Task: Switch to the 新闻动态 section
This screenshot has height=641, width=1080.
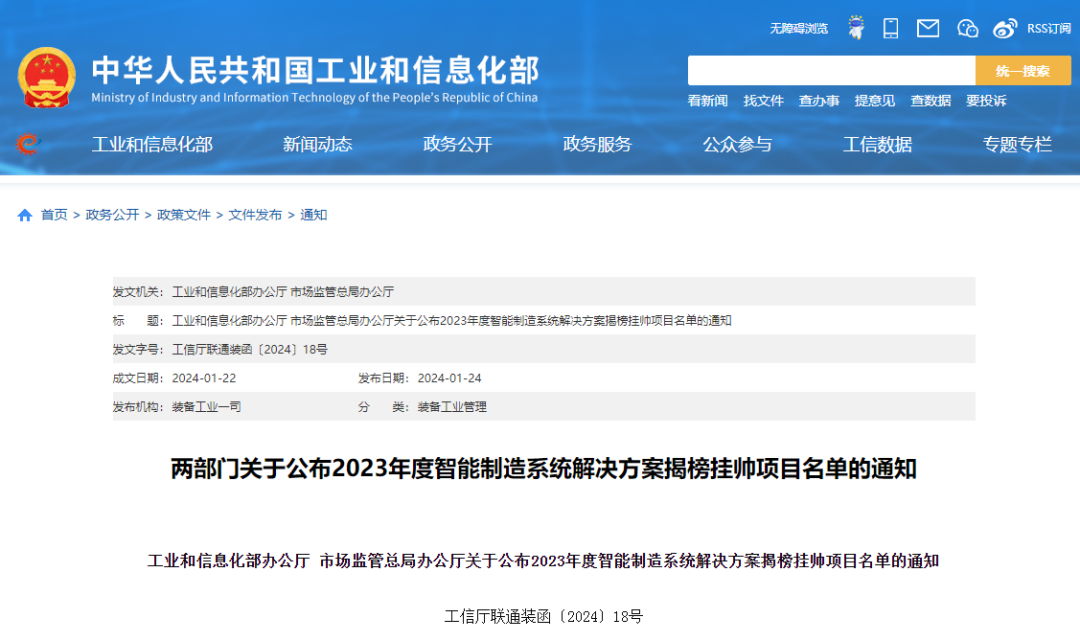Action: coord(317,144)
